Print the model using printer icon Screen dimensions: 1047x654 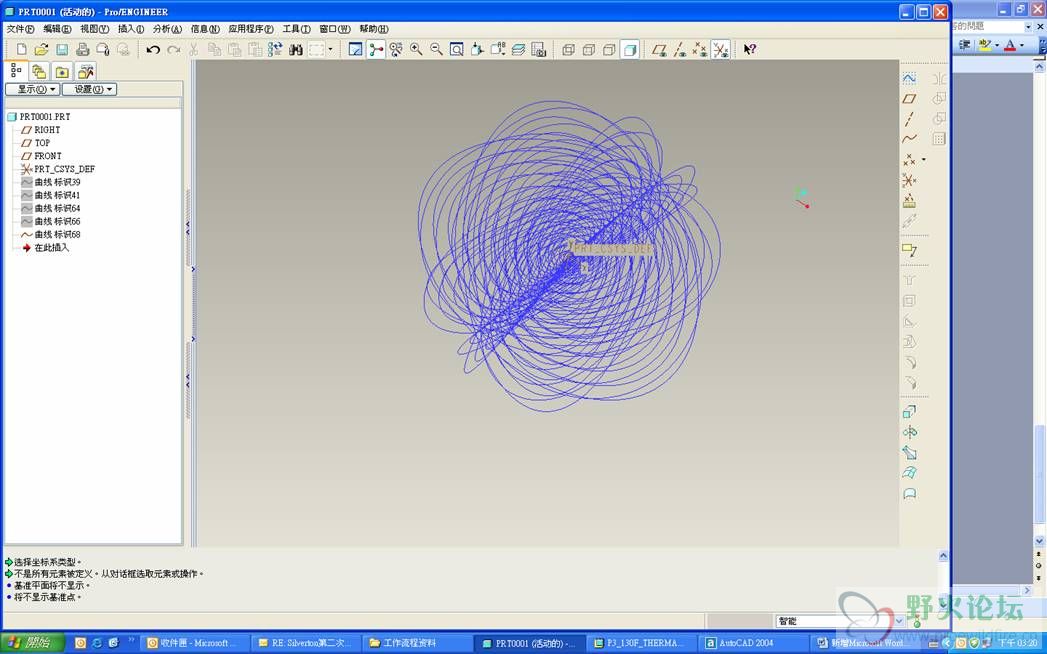pos(83,49)
